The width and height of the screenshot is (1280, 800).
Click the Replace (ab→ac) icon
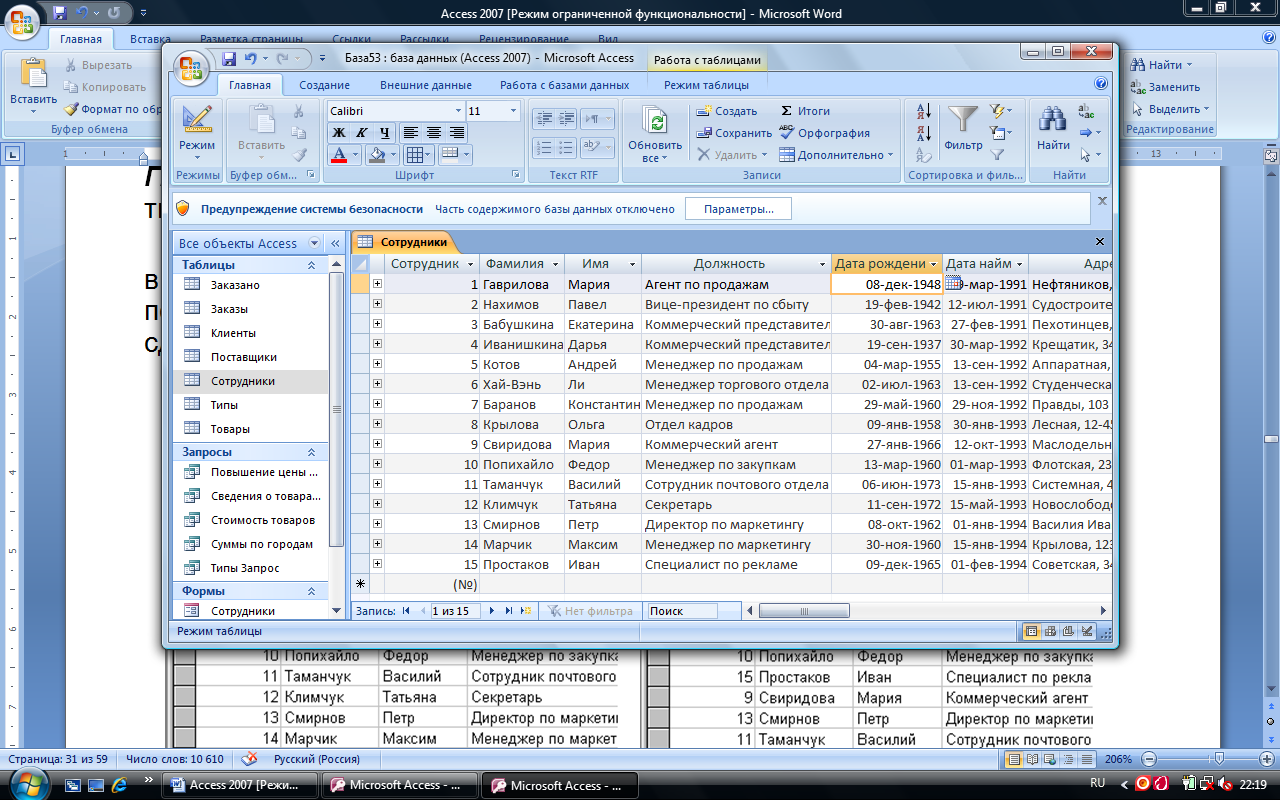coord(1086,111)
